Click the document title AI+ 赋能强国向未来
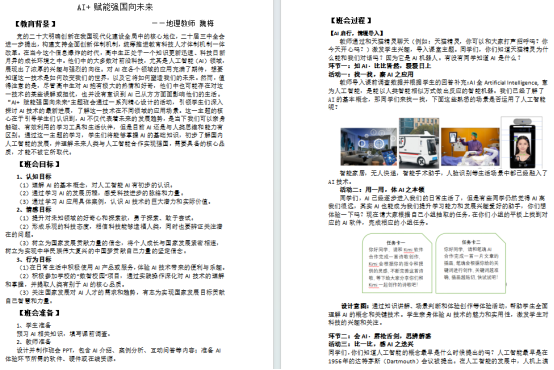 (115, 7)
